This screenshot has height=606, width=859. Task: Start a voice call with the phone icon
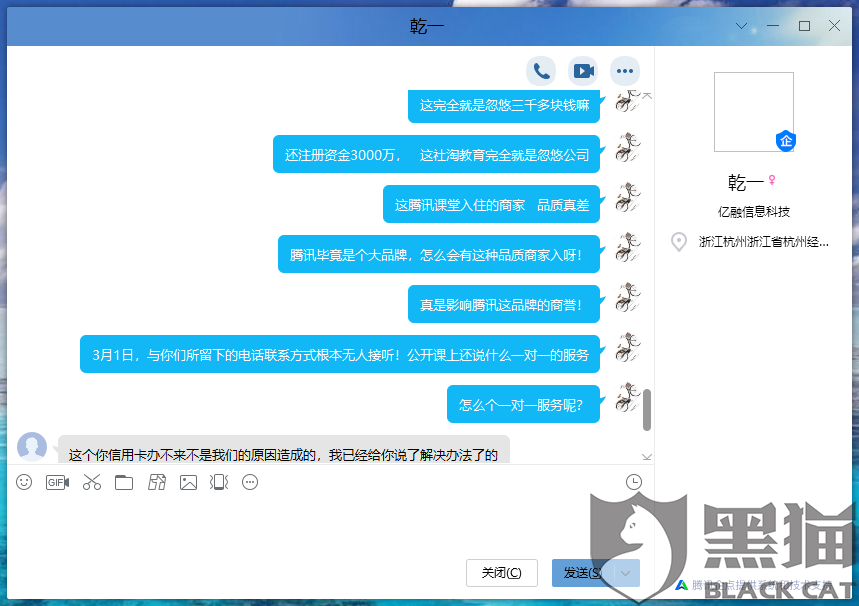click(541, 71)
